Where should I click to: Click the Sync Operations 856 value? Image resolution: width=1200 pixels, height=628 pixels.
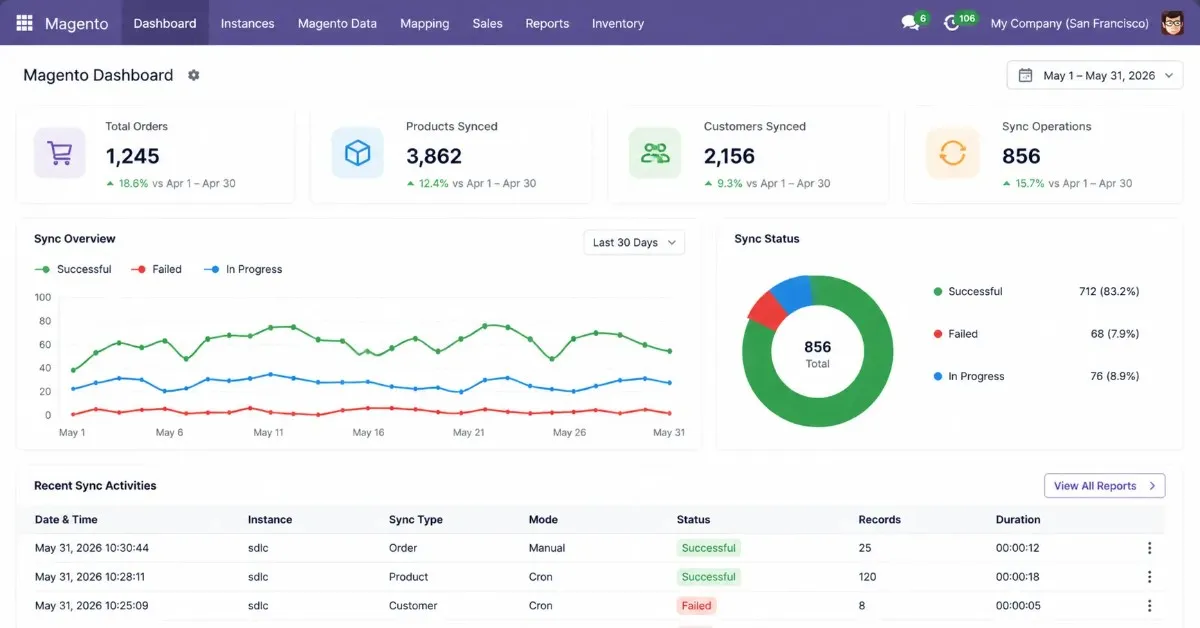coord(1021,156)
